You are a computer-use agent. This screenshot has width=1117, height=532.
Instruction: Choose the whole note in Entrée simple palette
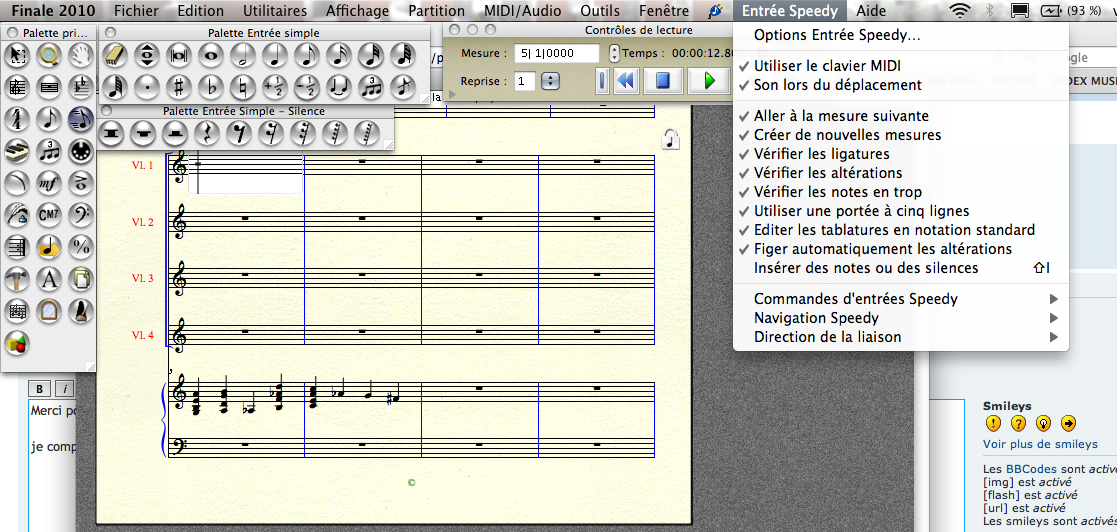click(211, 54)
